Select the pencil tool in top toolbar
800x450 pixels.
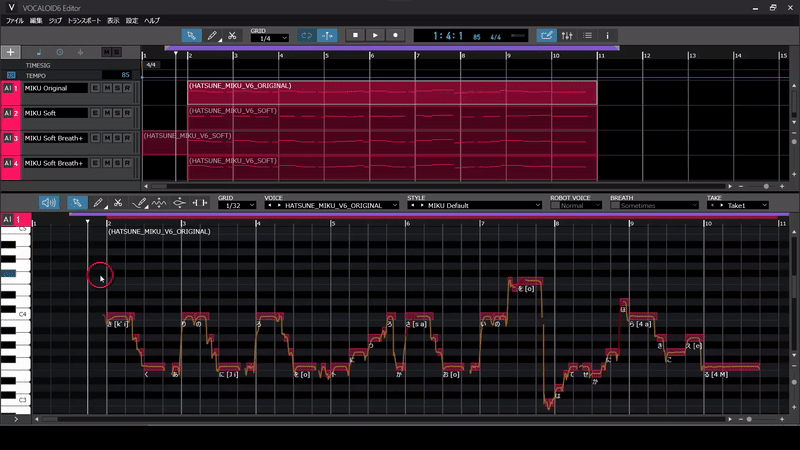pos(212,35)
